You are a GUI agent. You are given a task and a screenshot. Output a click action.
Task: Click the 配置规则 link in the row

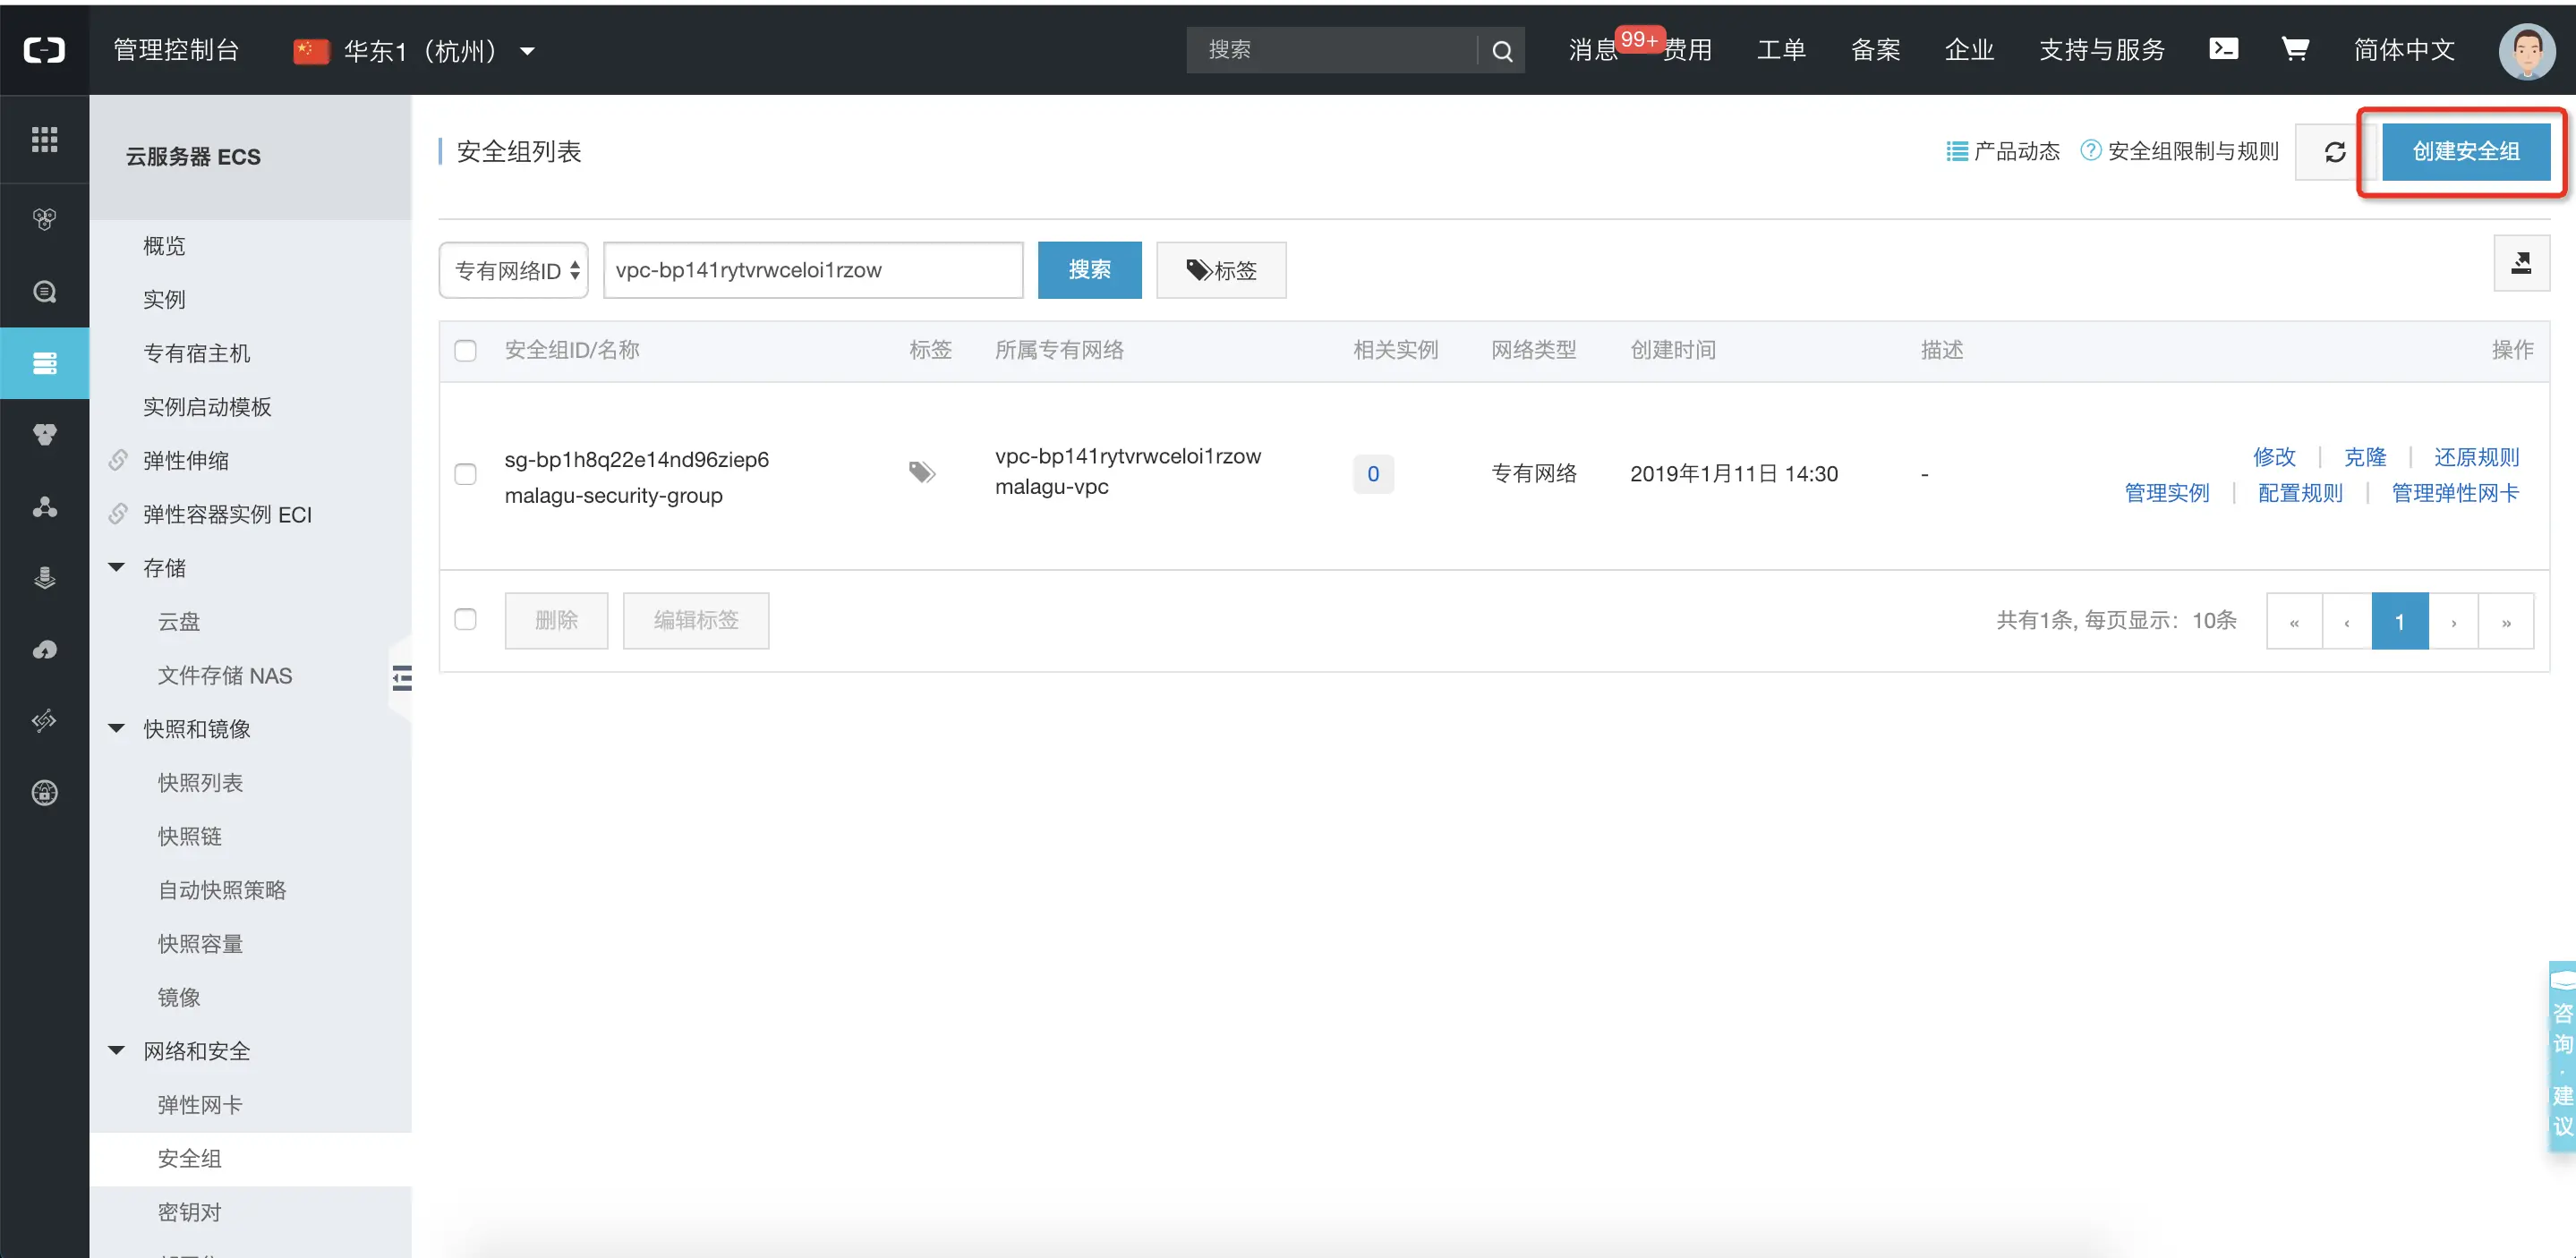point(2299,493)
